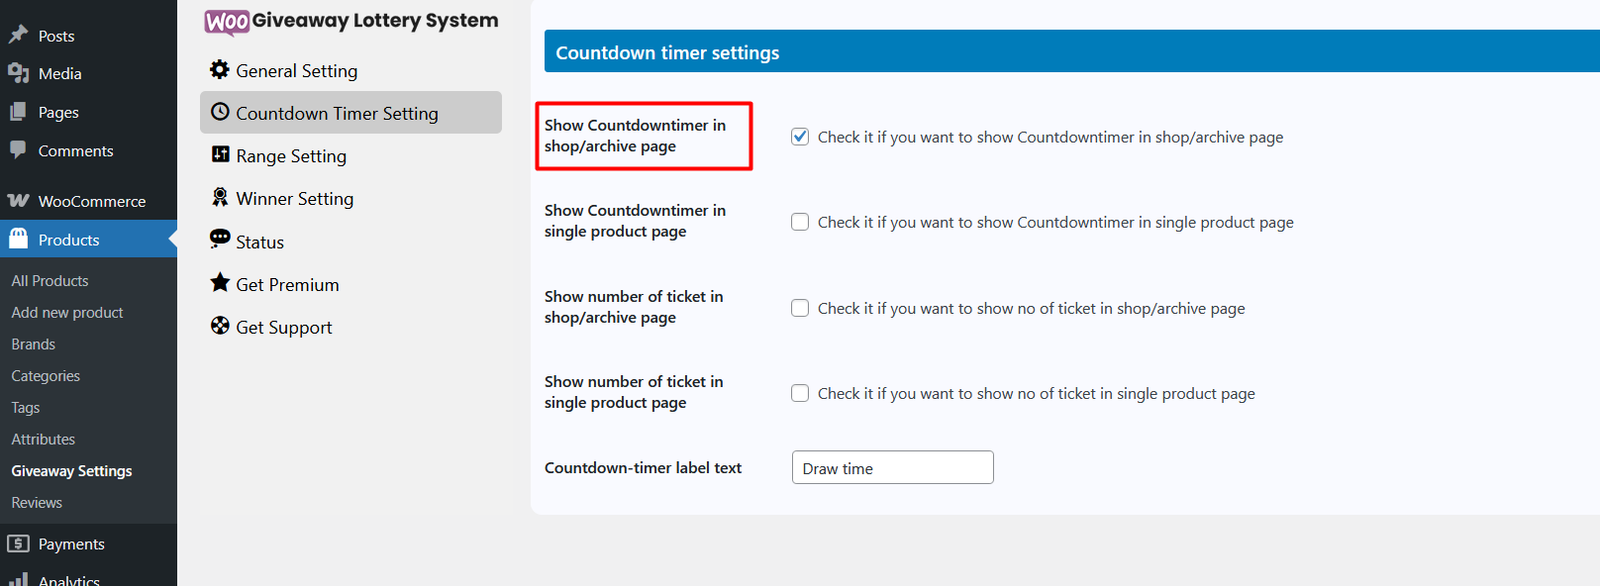This screenshot has width=1600, height=586.
Task: Uncheck Countdowntimer in shop/archive page checkbox
Action: pos(800,137)
